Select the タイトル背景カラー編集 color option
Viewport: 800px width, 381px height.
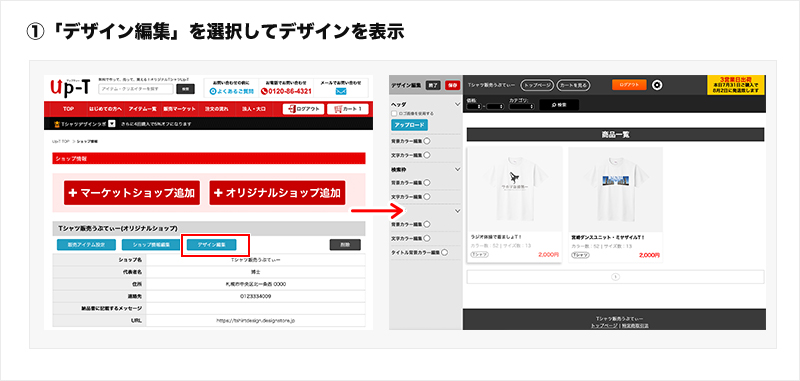pos(445,252)
